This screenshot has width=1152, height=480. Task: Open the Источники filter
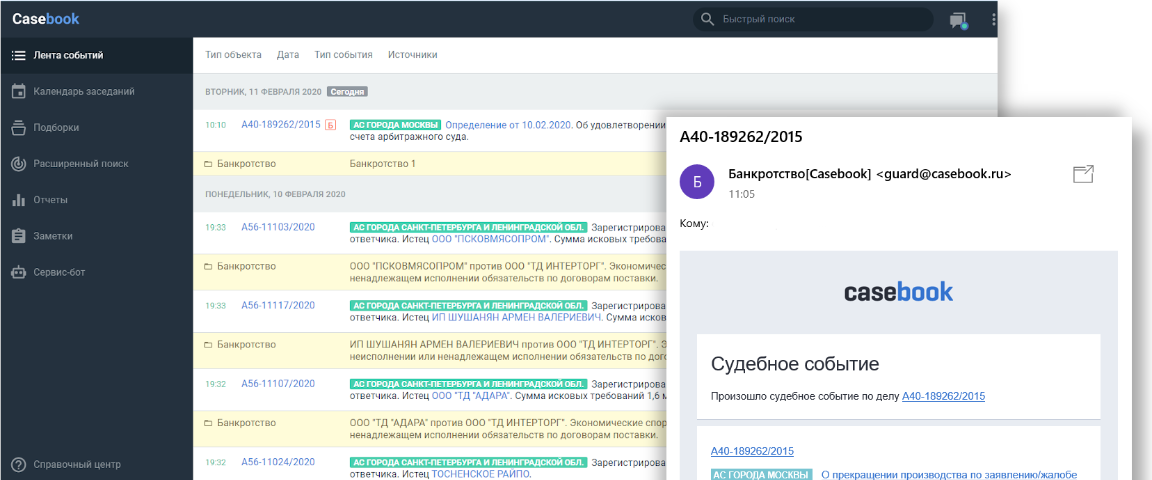click(413, 54)
